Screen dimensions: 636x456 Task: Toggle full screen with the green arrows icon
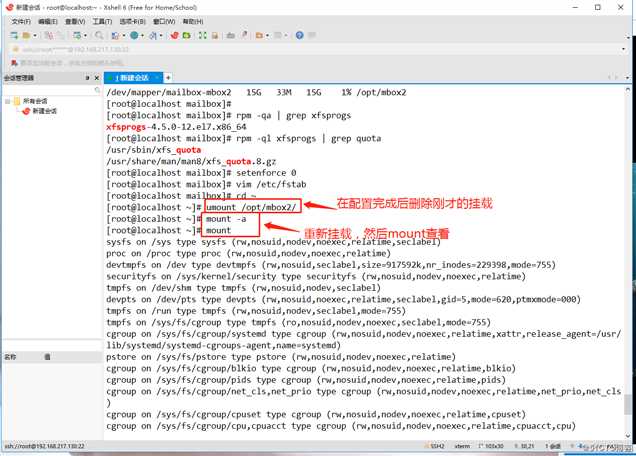(x=202, y=36)
